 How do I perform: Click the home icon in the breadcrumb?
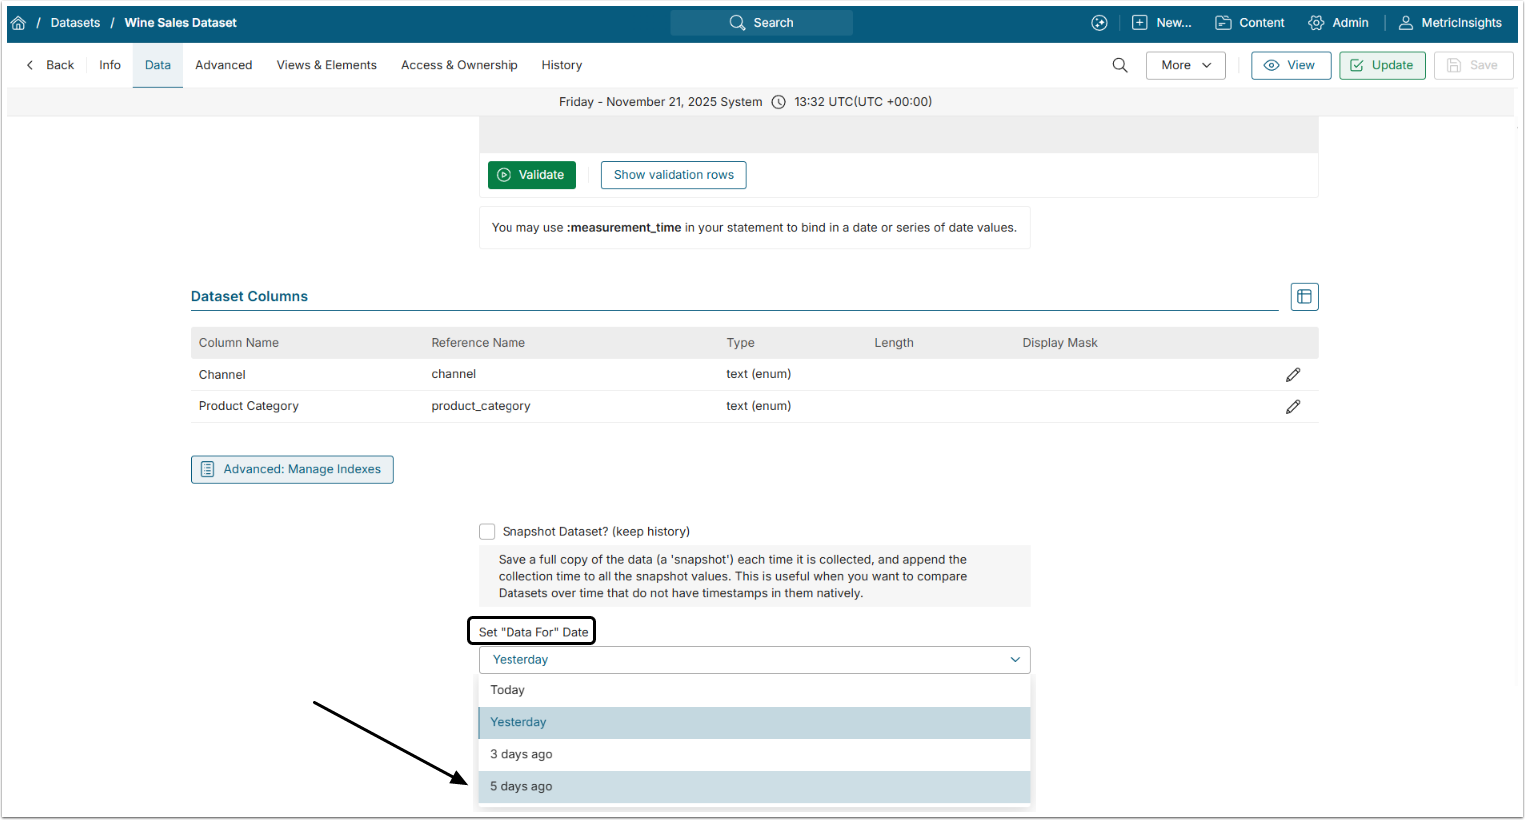point(18,23)
